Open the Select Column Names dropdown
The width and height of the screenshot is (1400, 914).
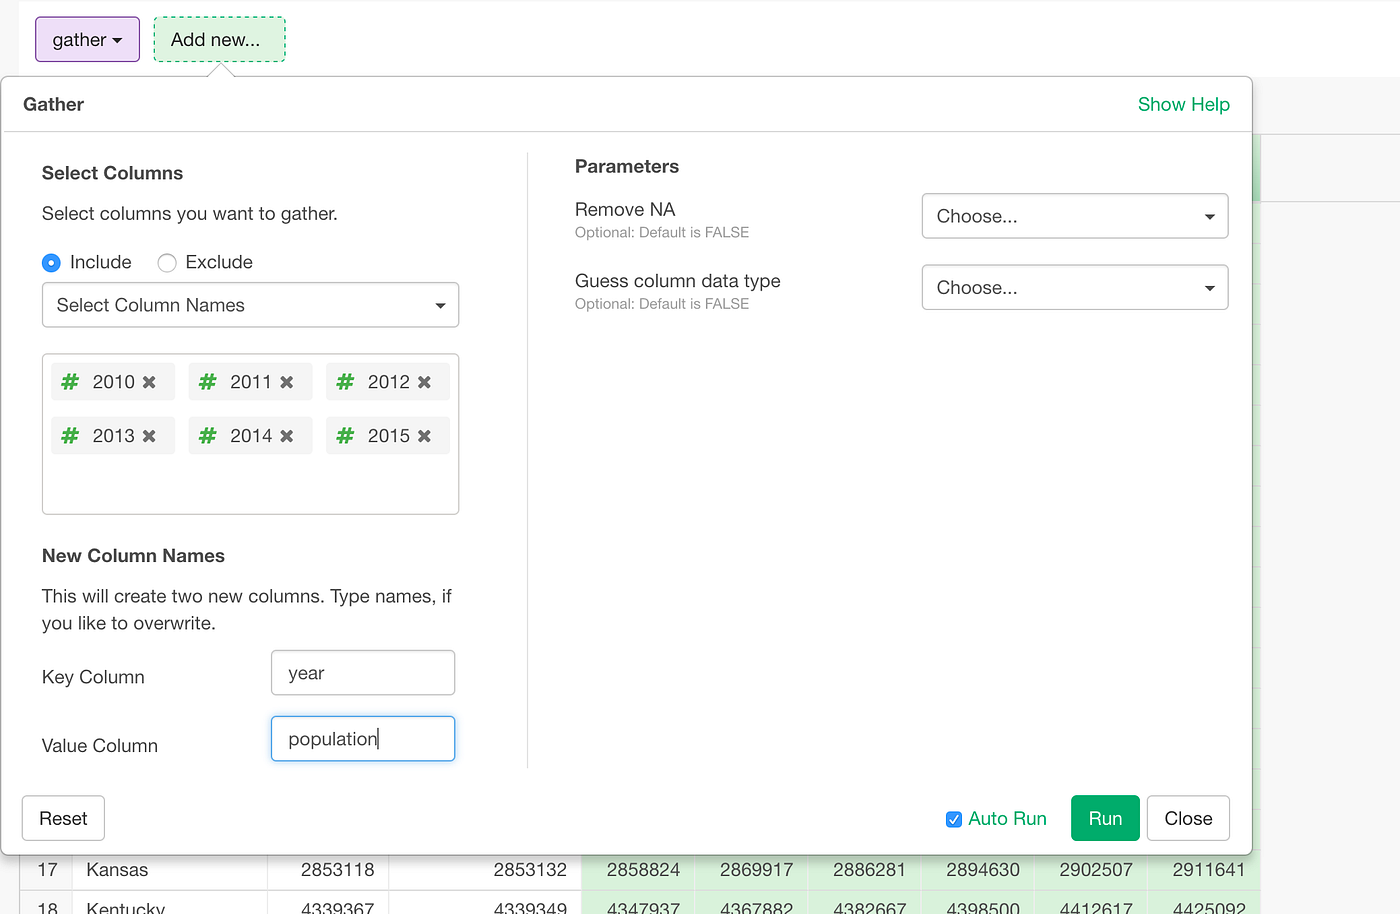[250, 305]
